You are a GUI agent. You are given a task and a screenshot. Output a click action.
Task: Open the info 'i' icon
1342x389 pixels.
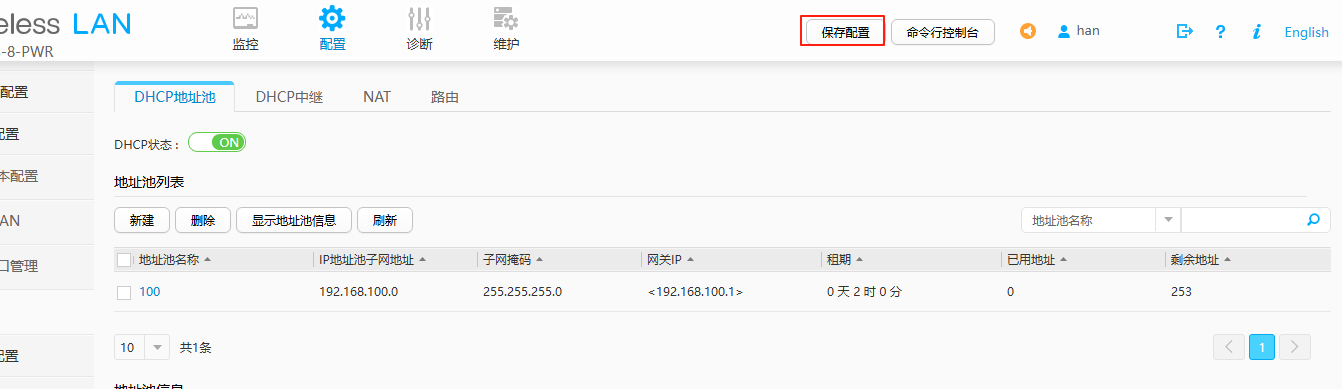(x=1256, y=32)
